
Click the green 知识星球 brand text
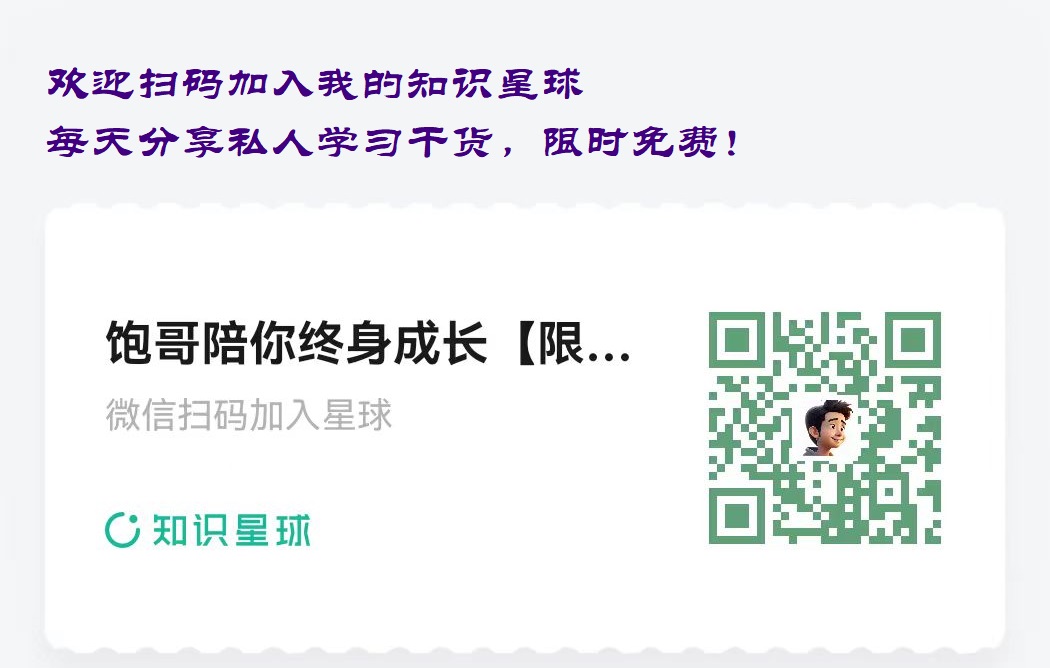[x=232, y=531]
